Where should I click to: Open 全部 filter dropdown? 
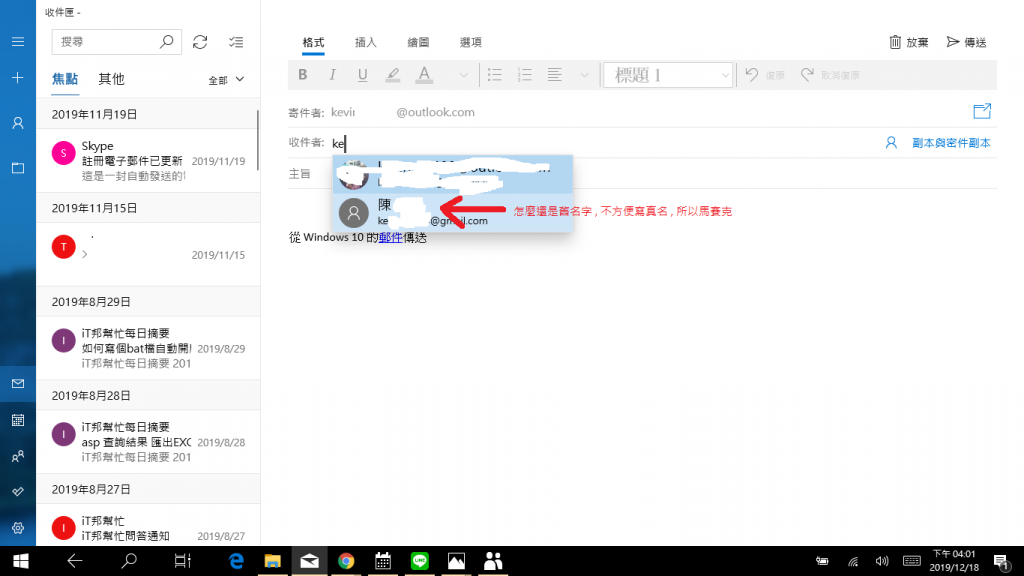(226, 80)
